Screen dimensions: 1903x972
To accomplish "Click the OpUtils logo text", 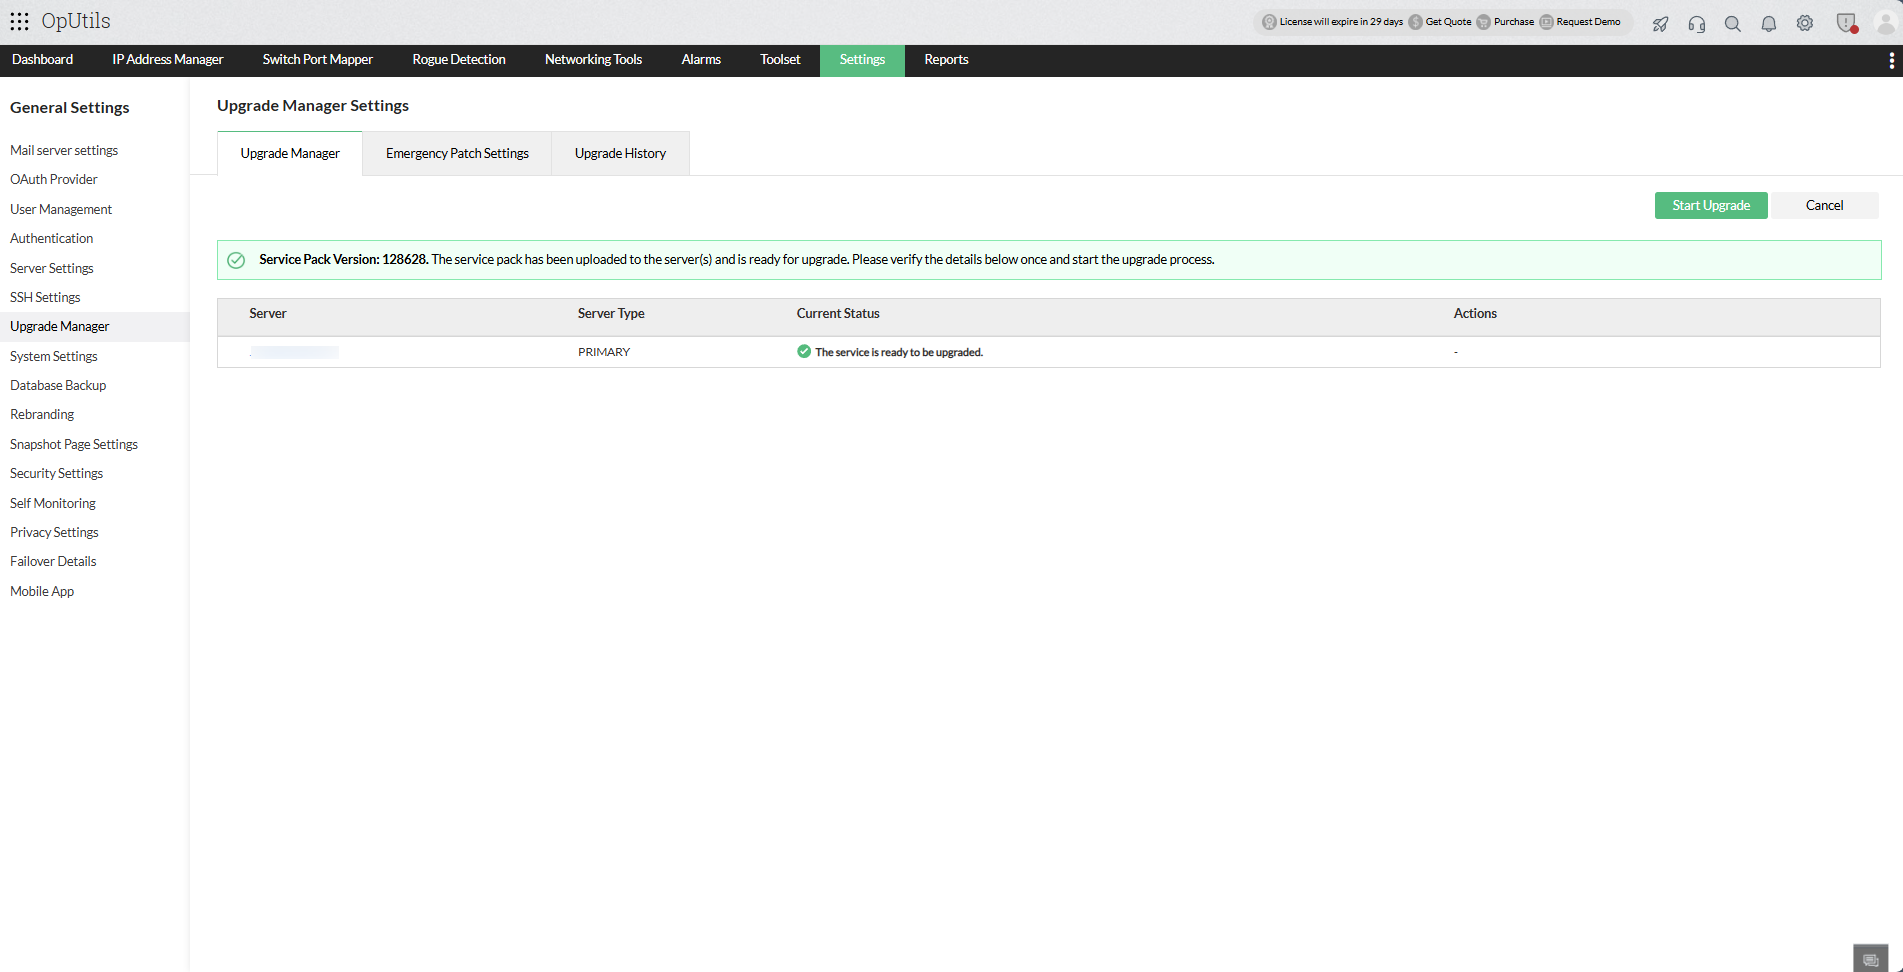I will [76, 21].
